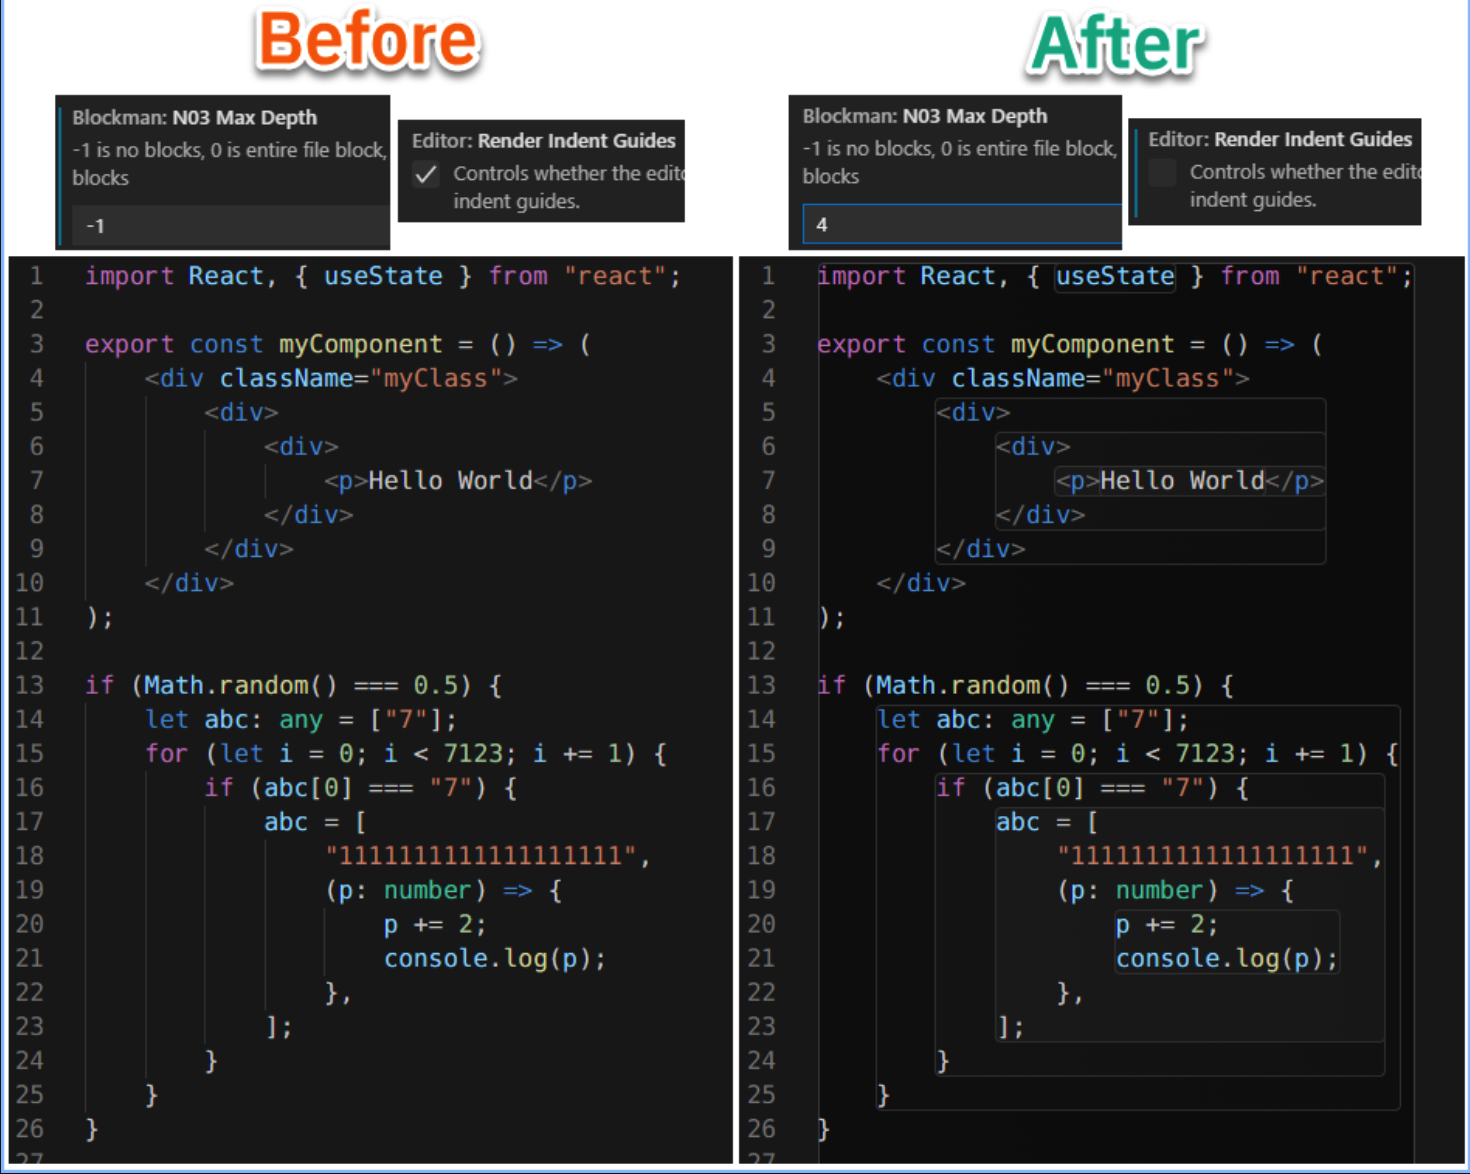Viewport: 1470px width, 1174px height.
Task: Click the Max Depth field showing -1
Action: (230, 226)
